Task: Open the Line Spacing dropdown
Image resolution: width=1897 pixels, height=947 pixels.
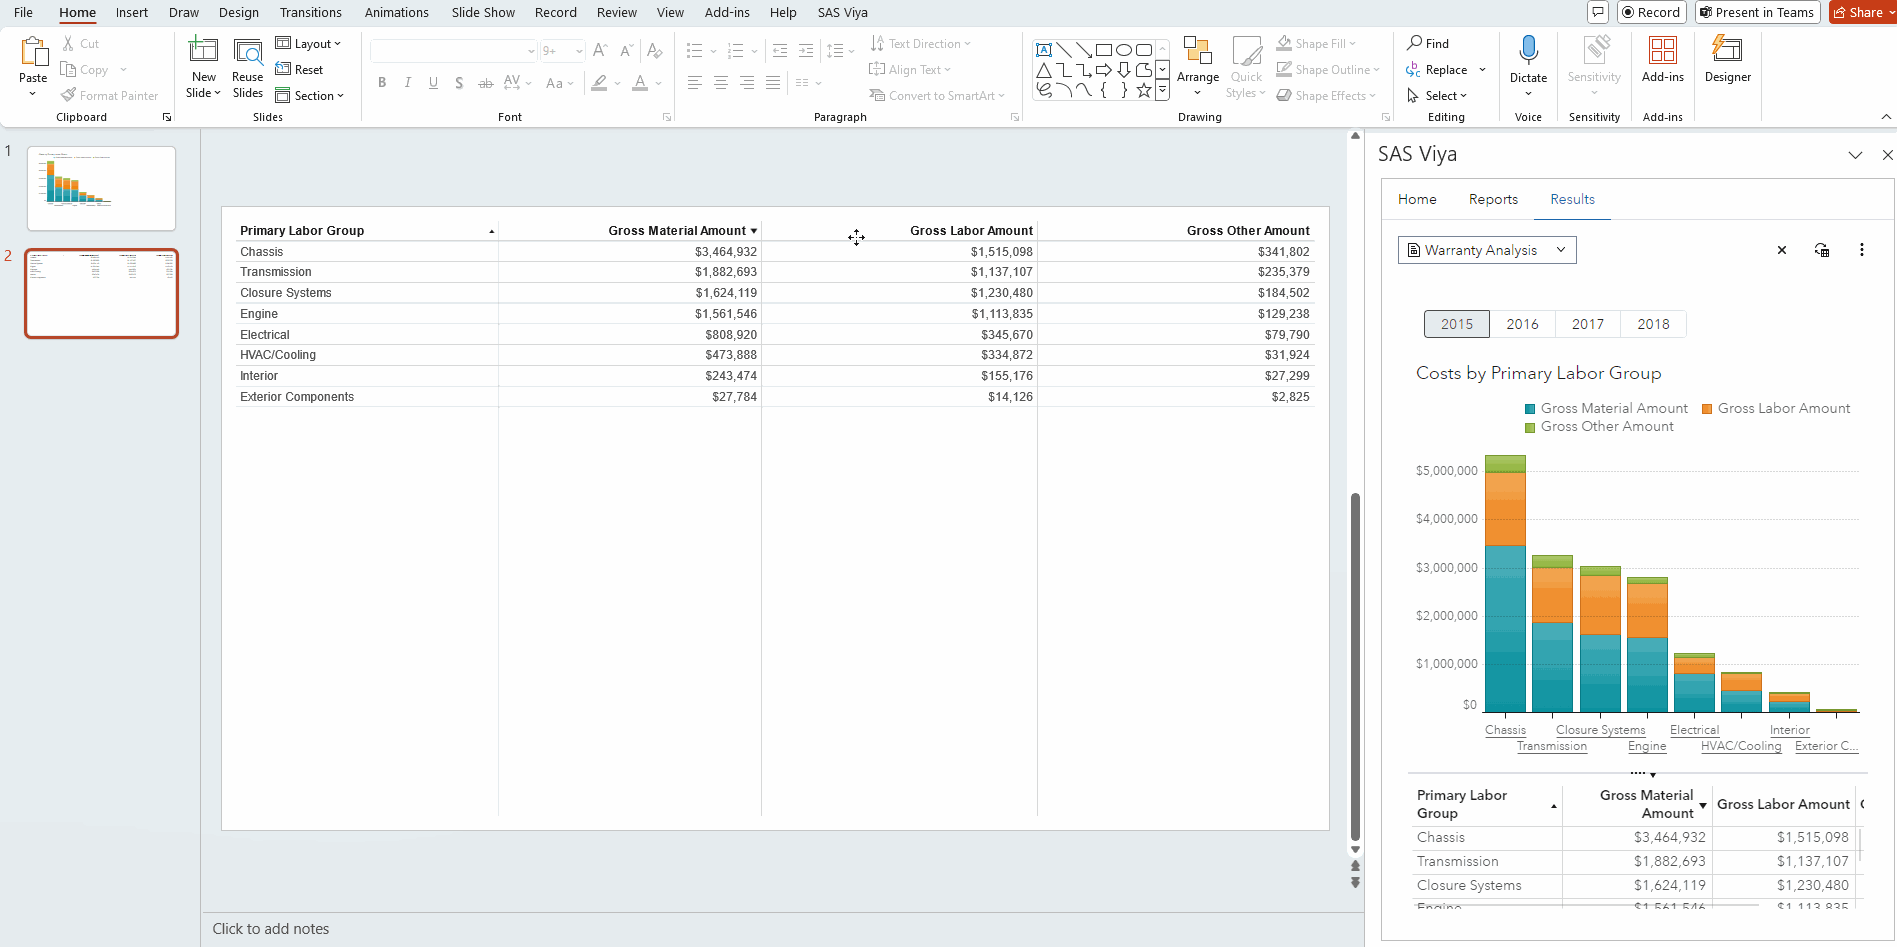Action: (841, 50)
